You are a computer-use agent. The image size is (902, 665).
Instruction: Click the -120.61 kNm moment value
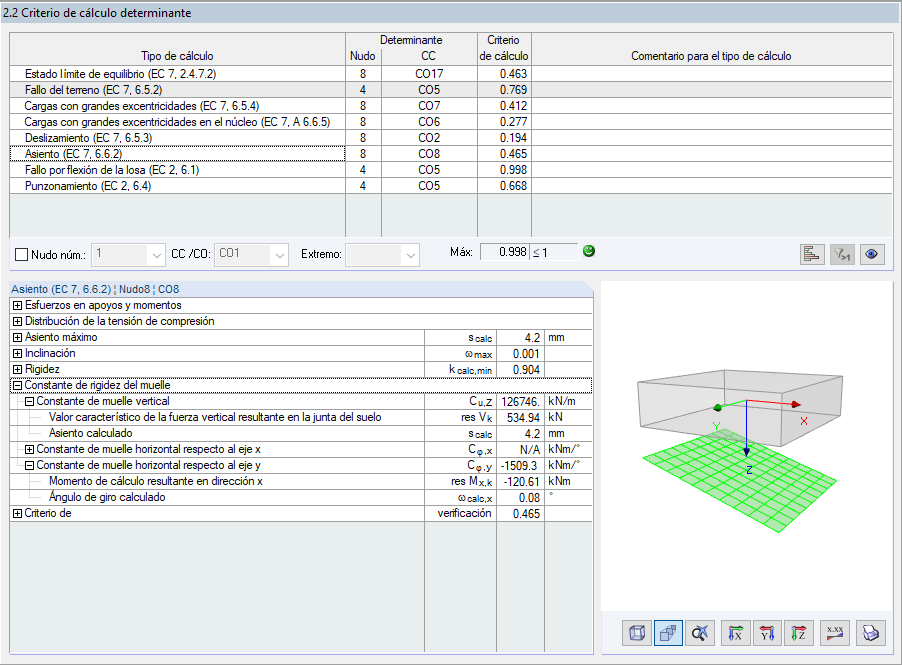coord(521,481)
